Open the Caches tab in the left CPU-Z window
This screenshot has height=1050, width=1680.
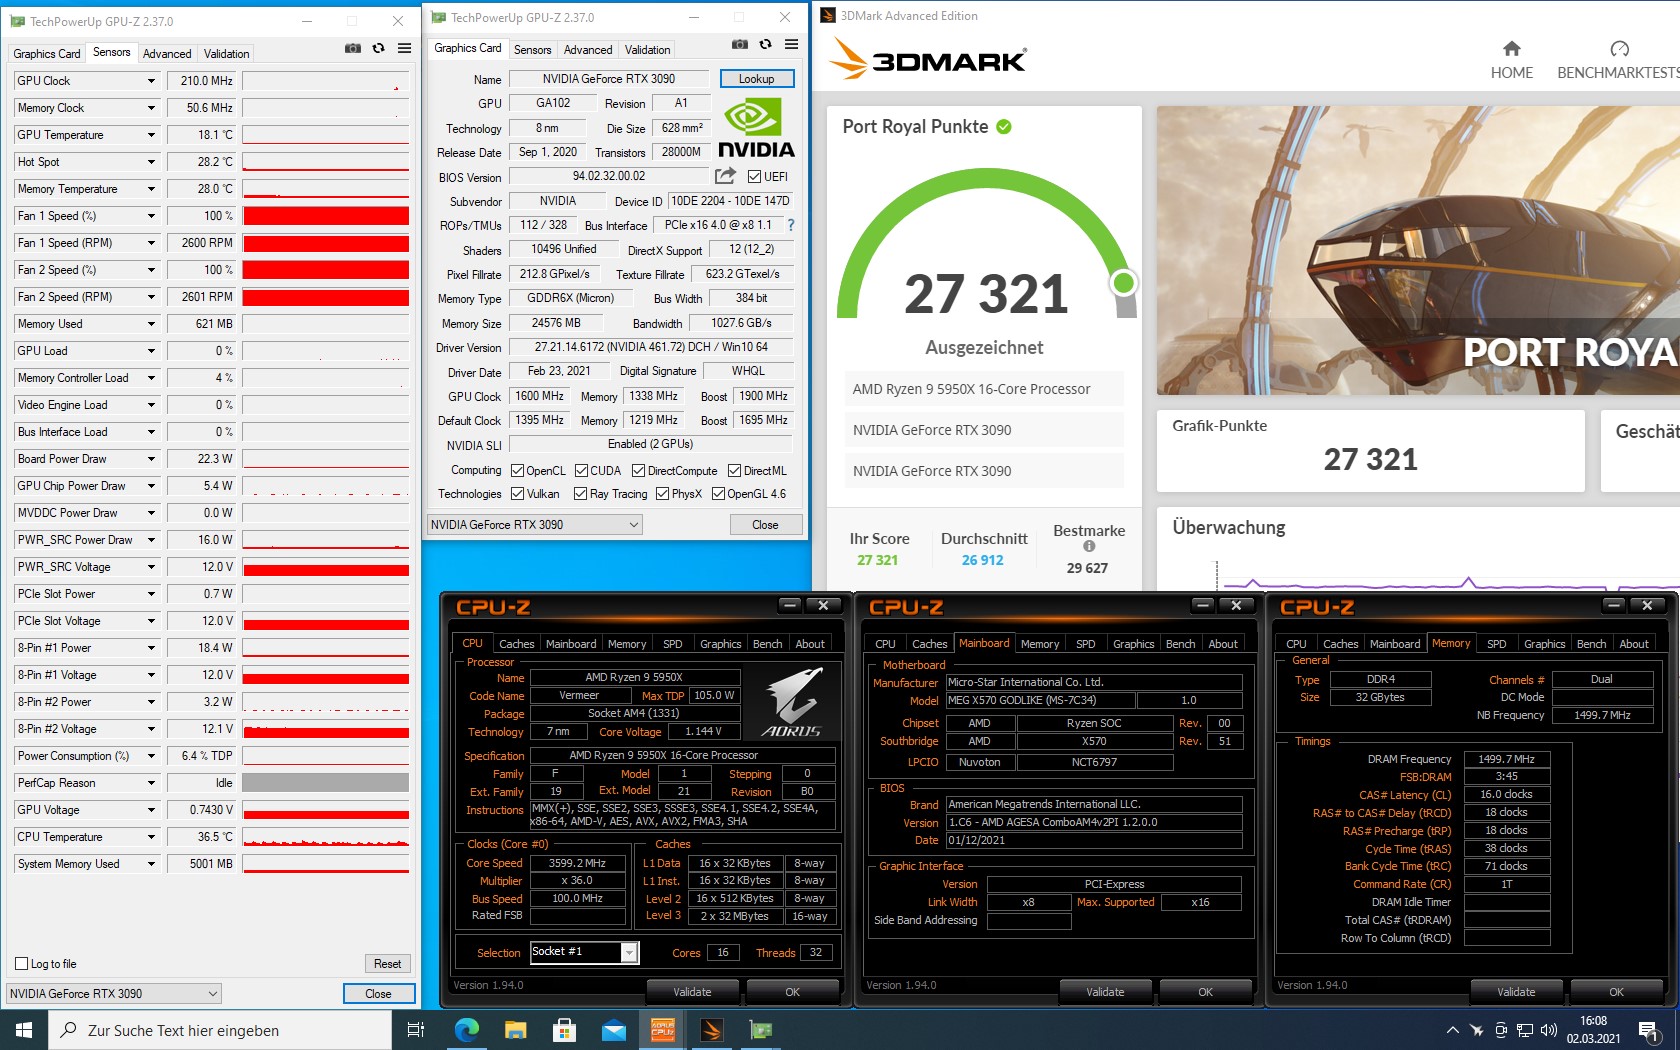517,644
